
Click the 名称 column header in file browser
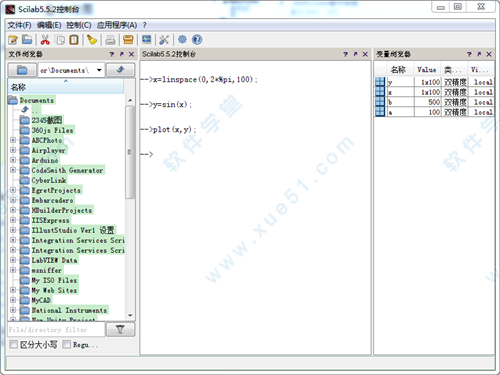click(66, 87)
